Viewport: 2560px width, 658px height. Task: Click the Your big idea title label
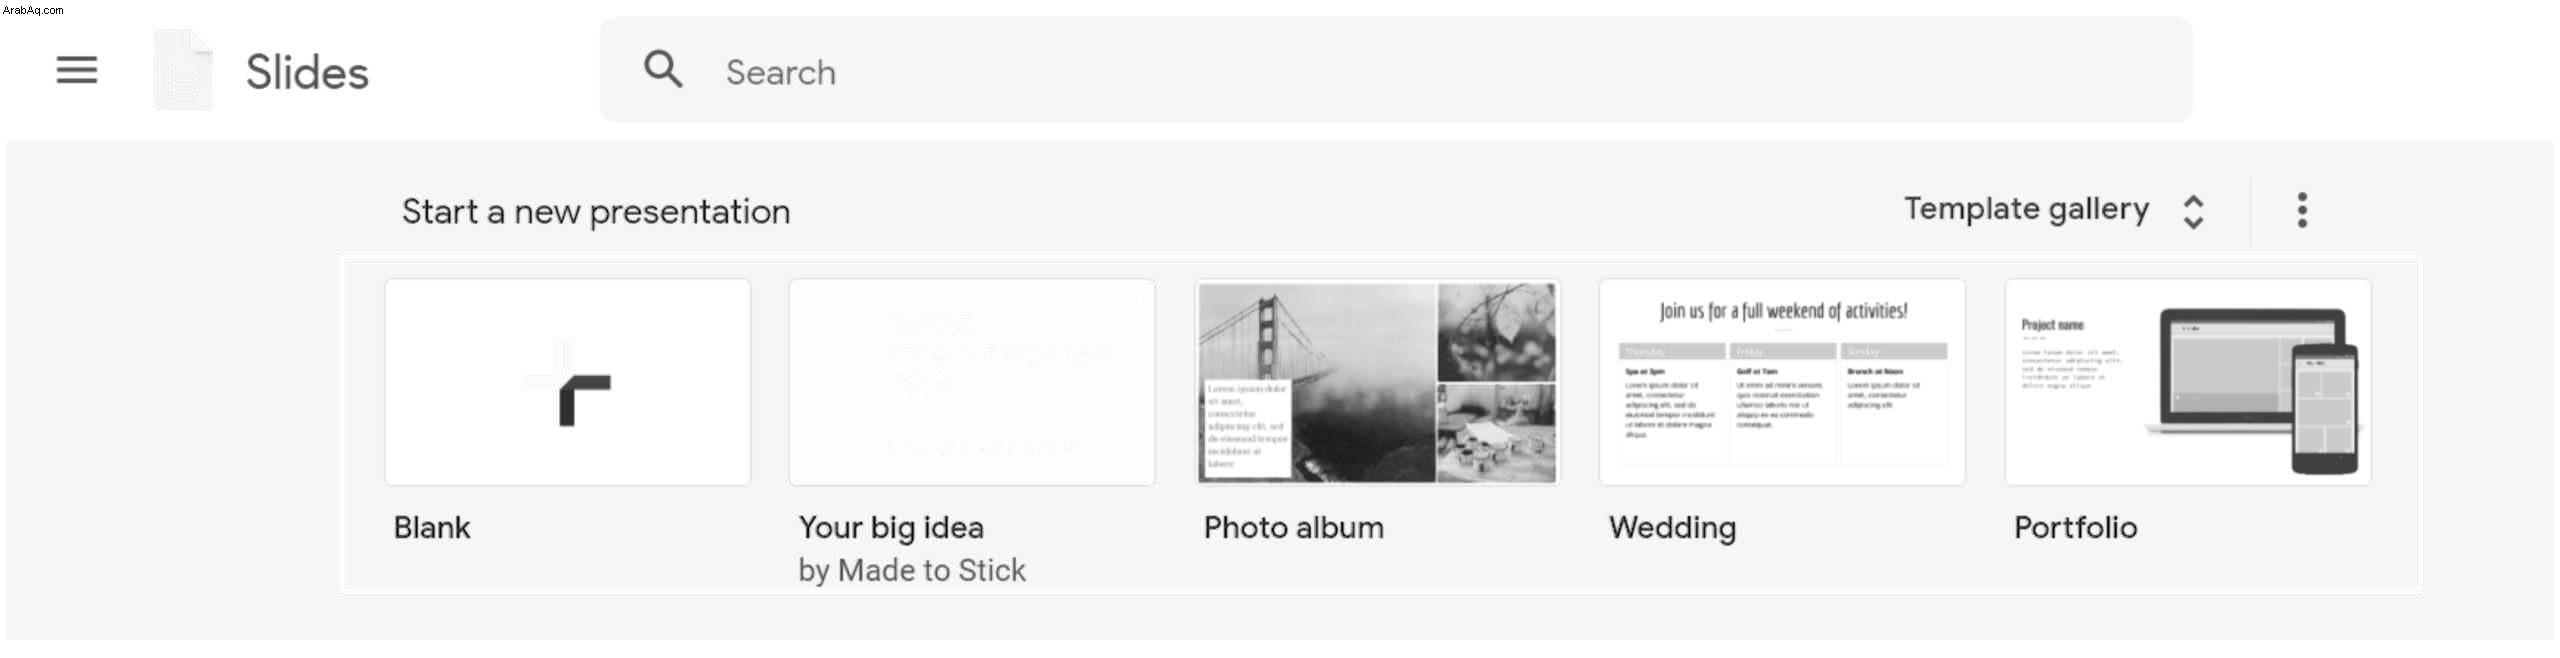tap(891, 527)
